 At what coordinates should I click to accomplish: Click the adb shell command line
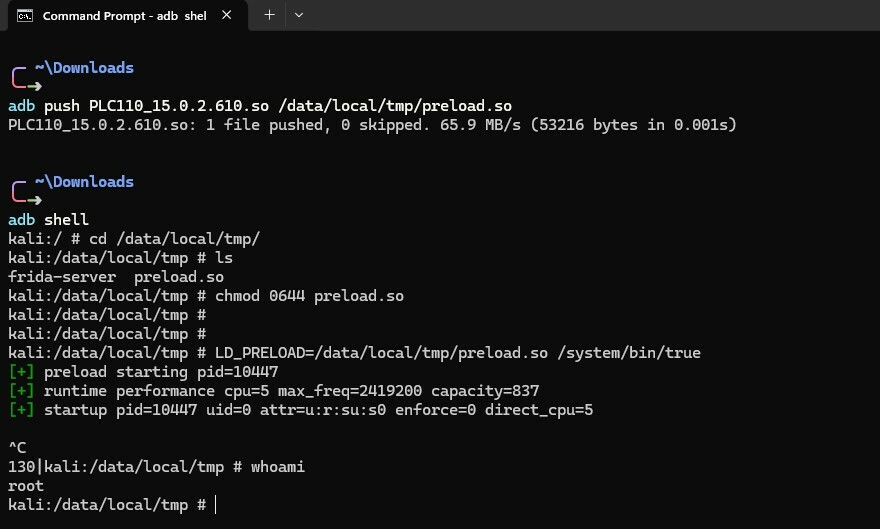pos(48,220)
